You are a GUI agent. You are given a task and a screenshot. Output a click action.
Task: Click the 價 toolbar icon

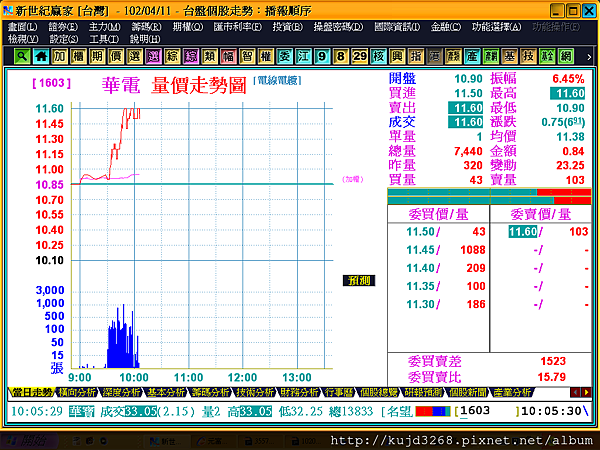(116, 57)
